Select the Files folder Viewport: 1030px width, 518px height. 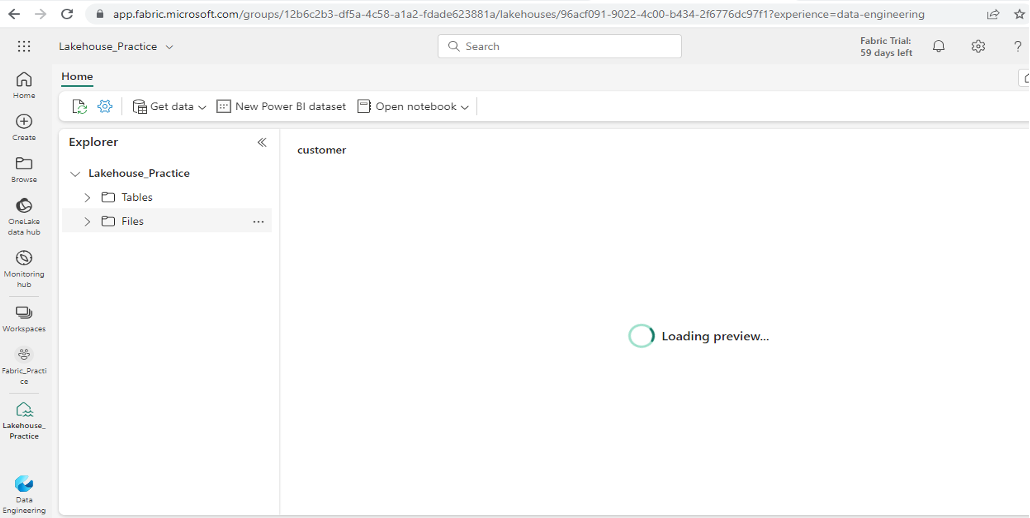click(x=132, y=222)
